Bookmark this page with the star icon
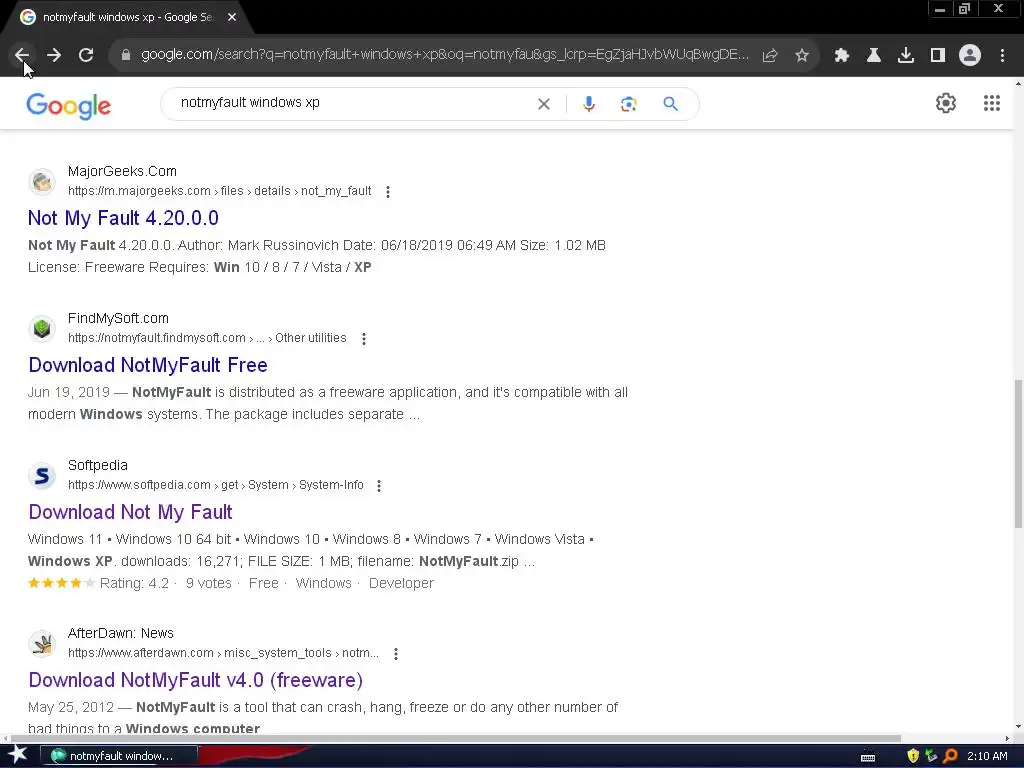1024x768 pixels. coord(802,56)
